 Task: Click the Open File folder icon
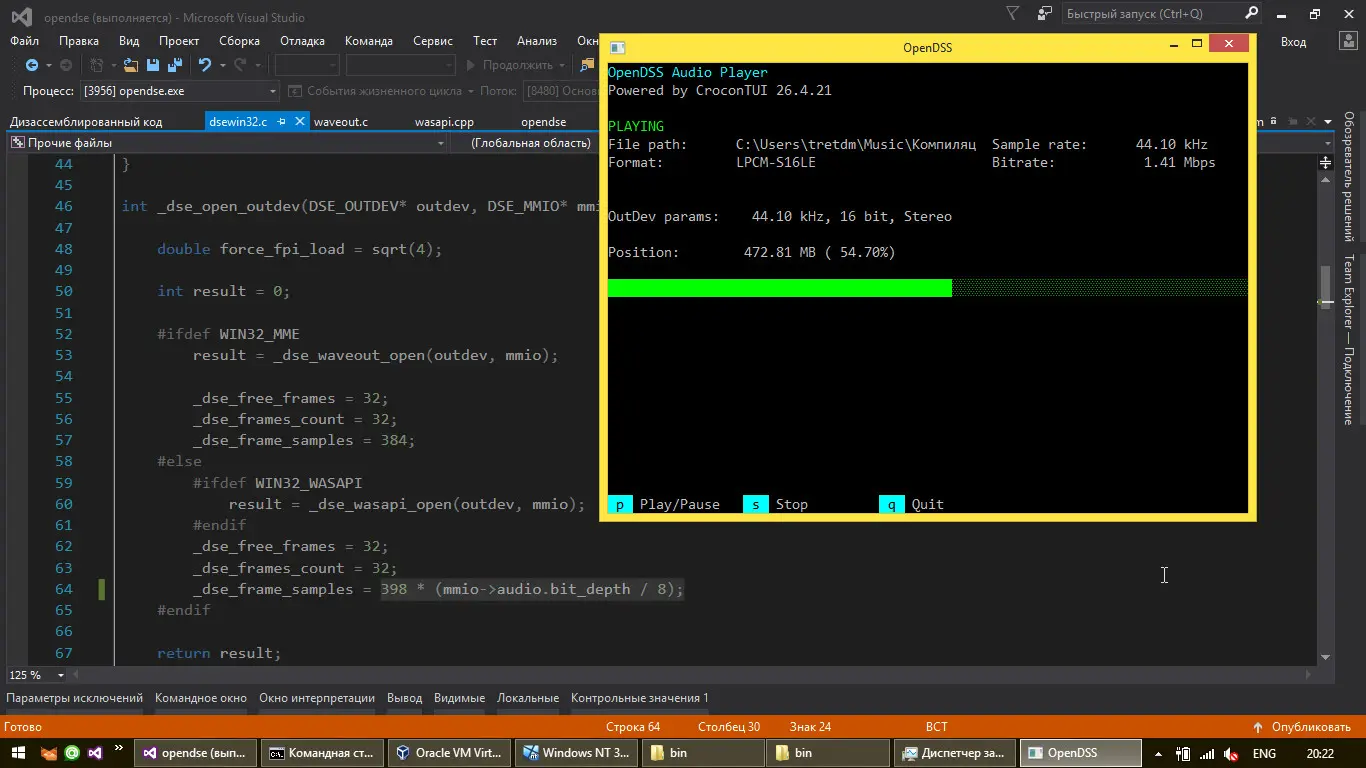point(131,65)
